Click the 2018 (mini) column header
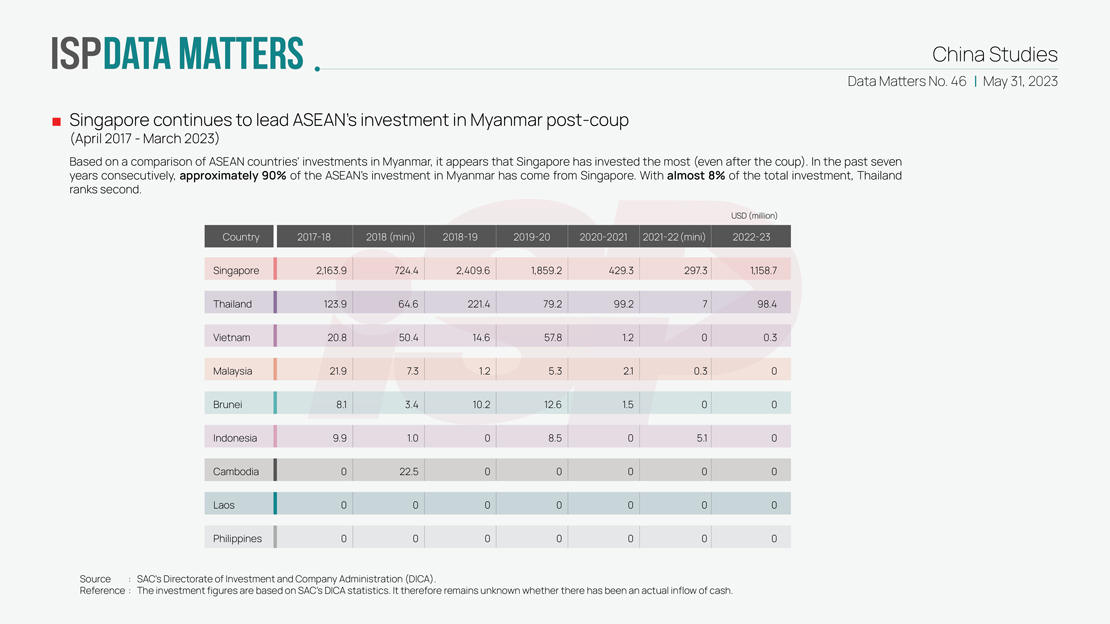This screenshot has height=624, width=1110. coord(390,237)
